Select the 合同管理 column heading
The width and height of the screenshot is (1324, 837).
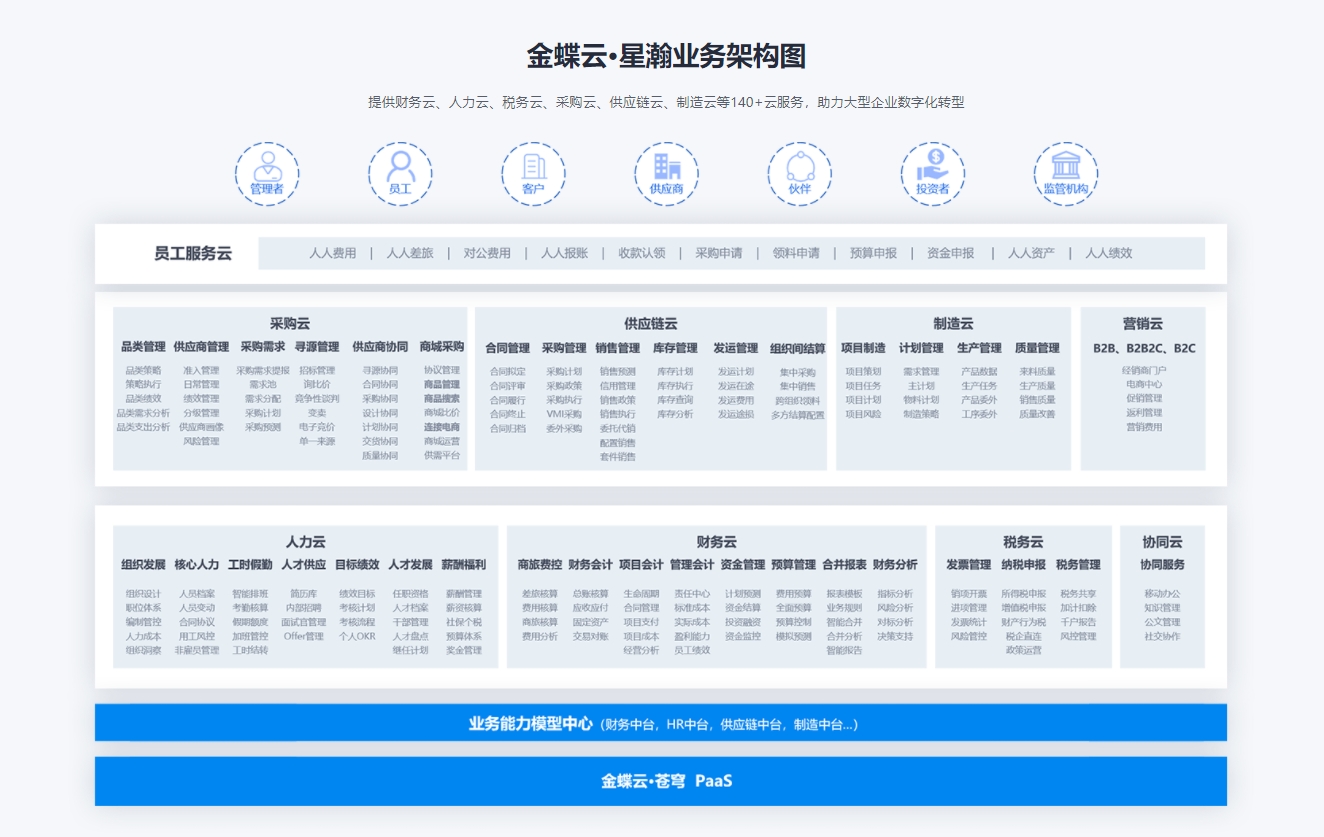pyautogui.click(x=508, y=348)
